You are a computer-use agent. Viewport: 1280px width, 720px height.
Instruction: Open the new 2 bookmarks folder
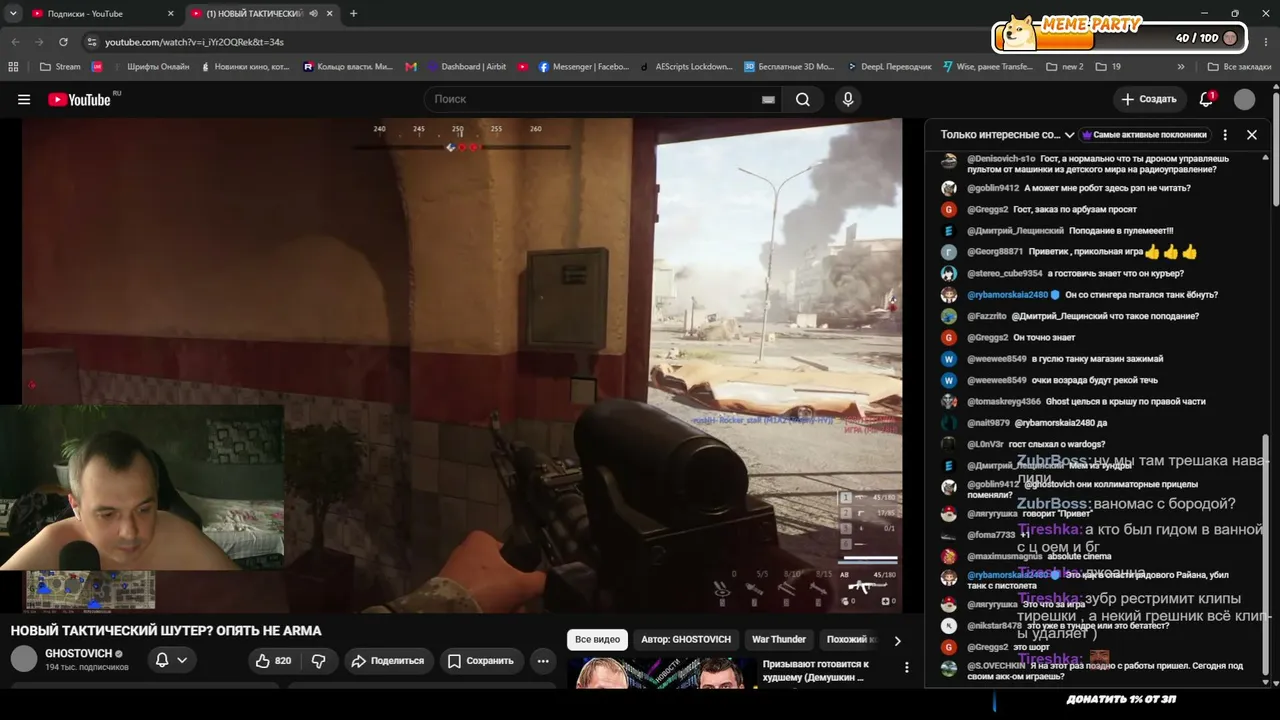1065,67
